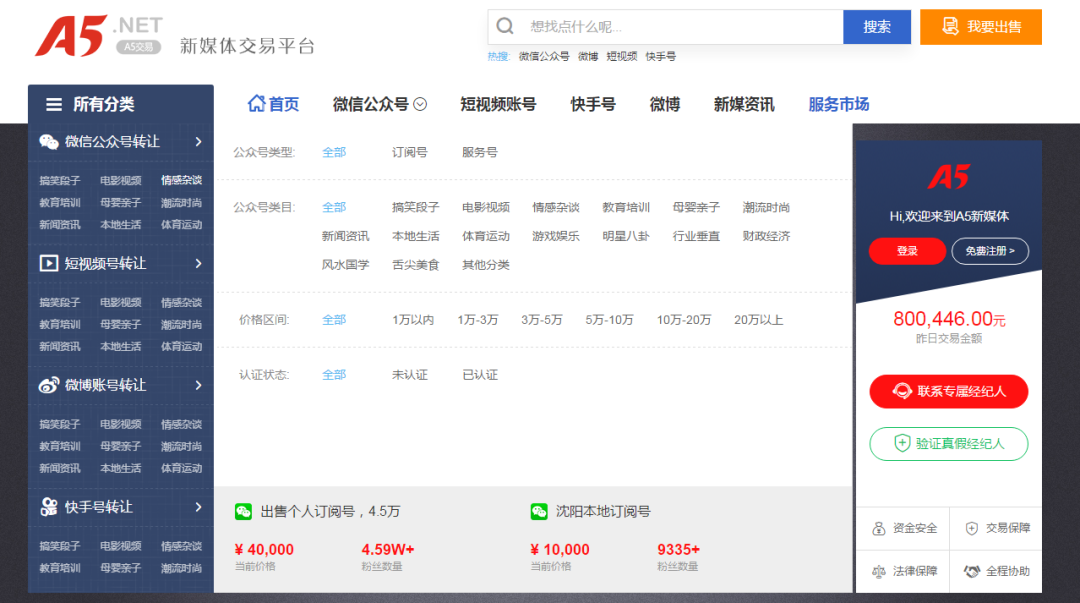The height and width of the screenshot is (603, 1080).
Task: Click the red 登录 button
Action: click(x=907, y=251)
